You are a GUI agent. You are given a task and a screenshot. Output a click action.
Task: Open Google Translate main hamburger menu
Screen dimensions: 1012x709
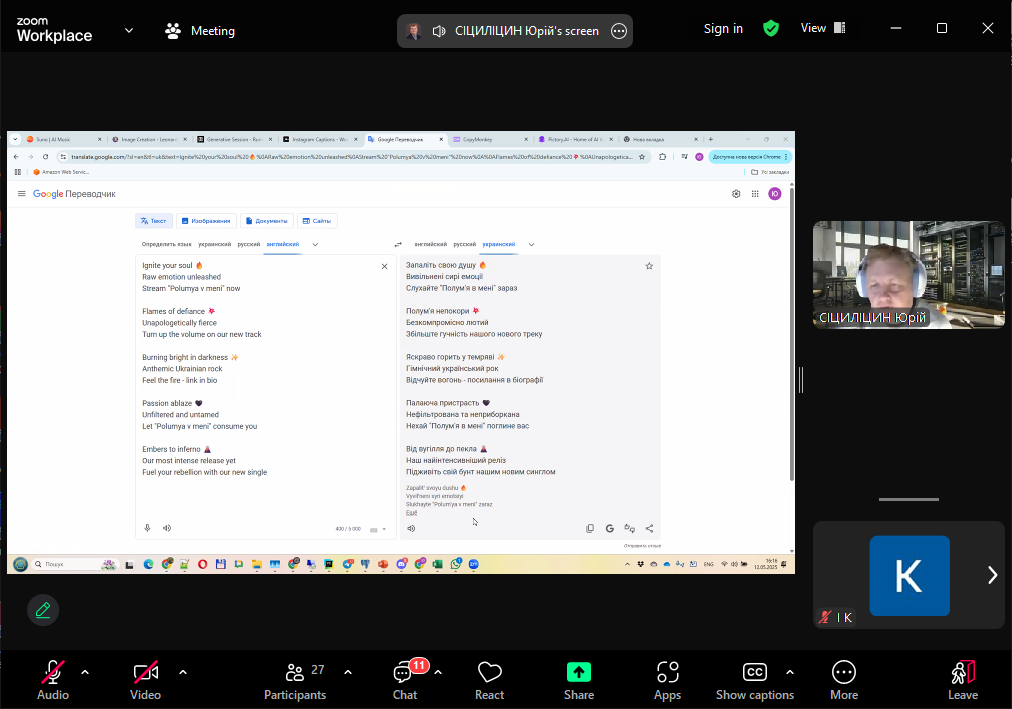[21, 194]
